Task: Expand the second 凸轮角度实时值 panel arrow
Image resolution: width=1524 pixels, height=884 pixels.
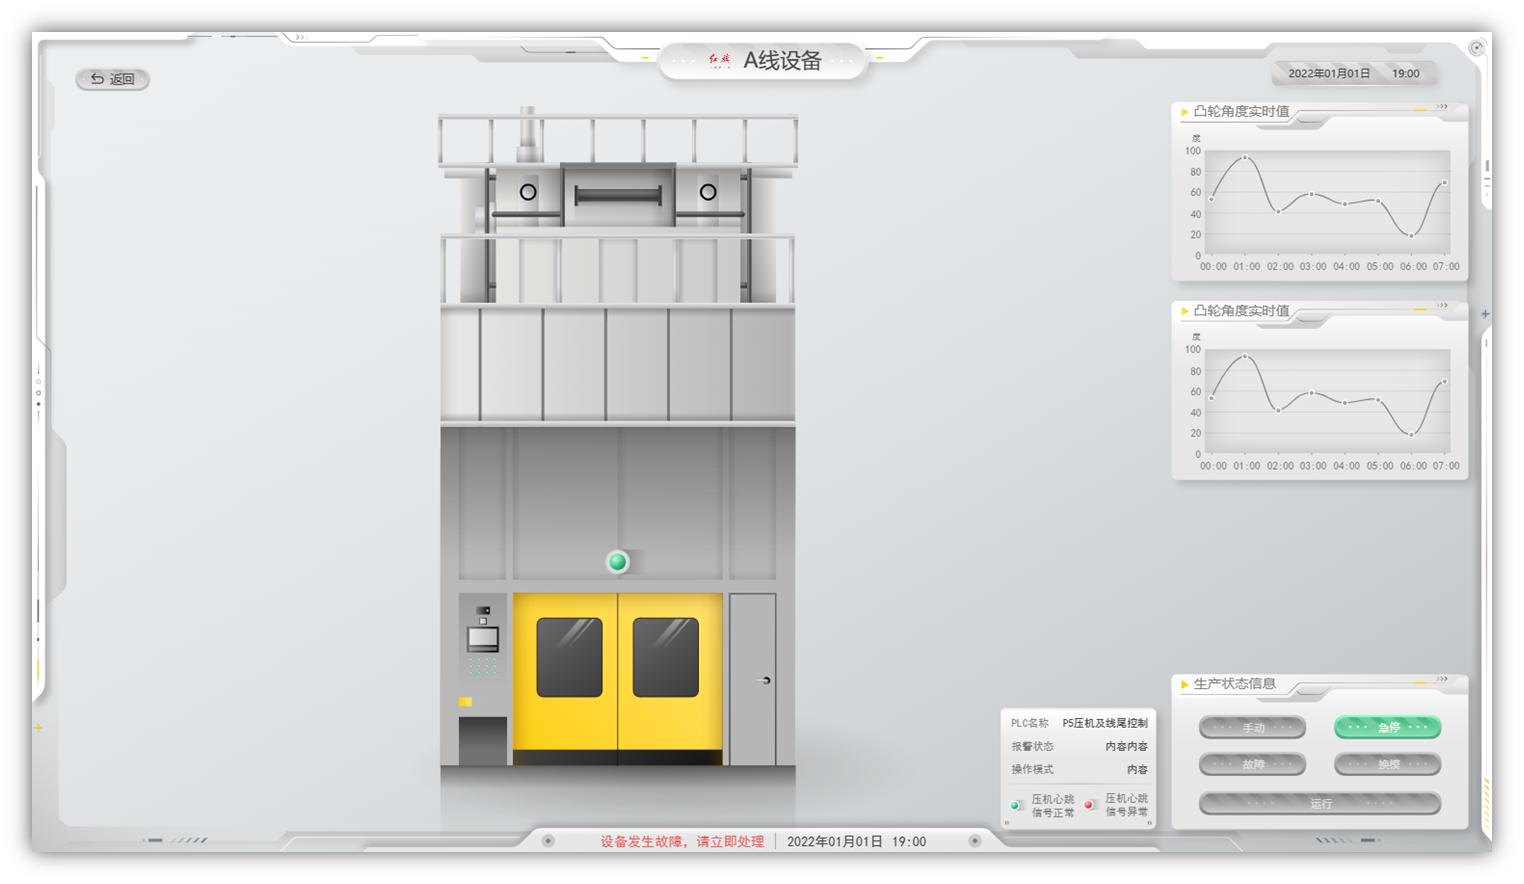Action: (x=1442, y=306)
